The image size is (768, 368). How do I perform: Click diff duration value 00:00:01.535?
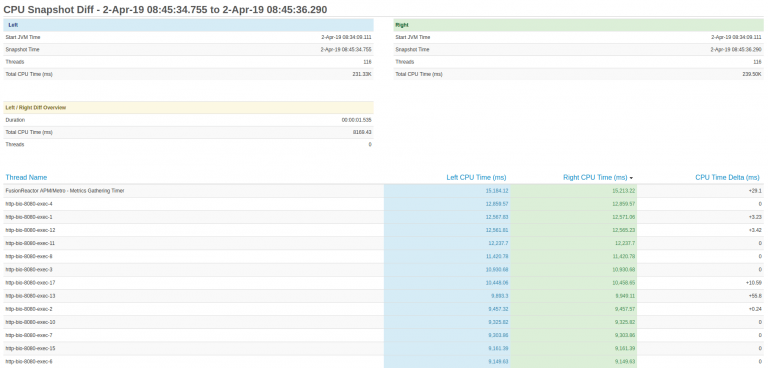point(357,120)
